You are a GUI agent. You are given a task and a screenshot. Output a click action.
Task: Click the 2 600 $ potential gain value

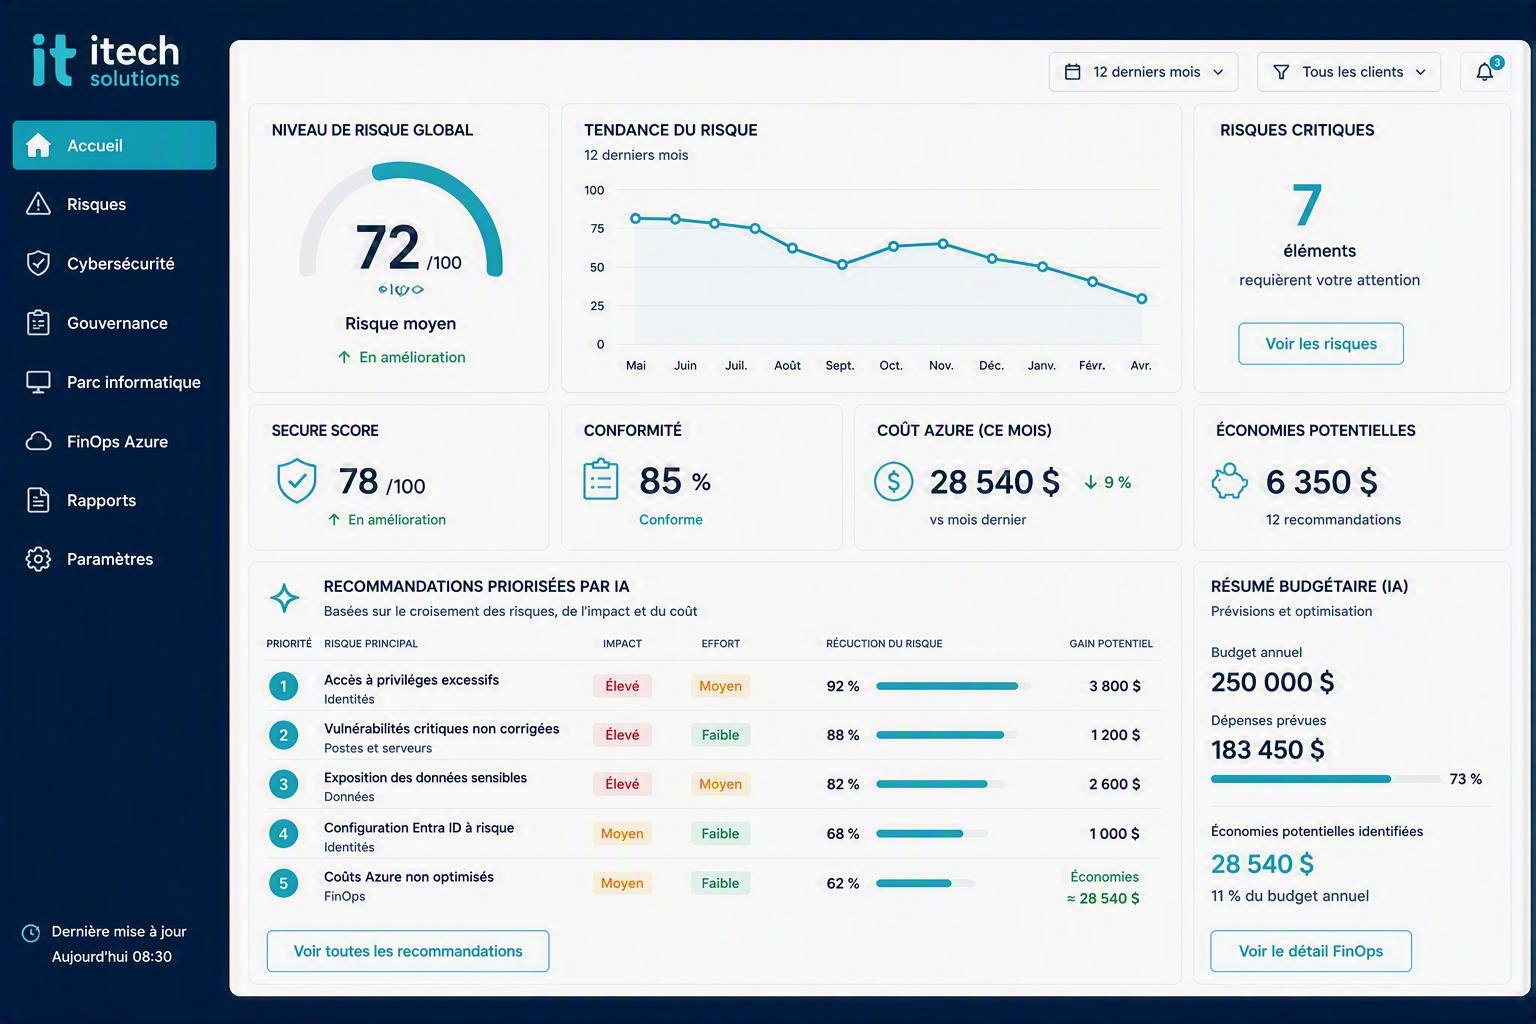coord(1115,784)
